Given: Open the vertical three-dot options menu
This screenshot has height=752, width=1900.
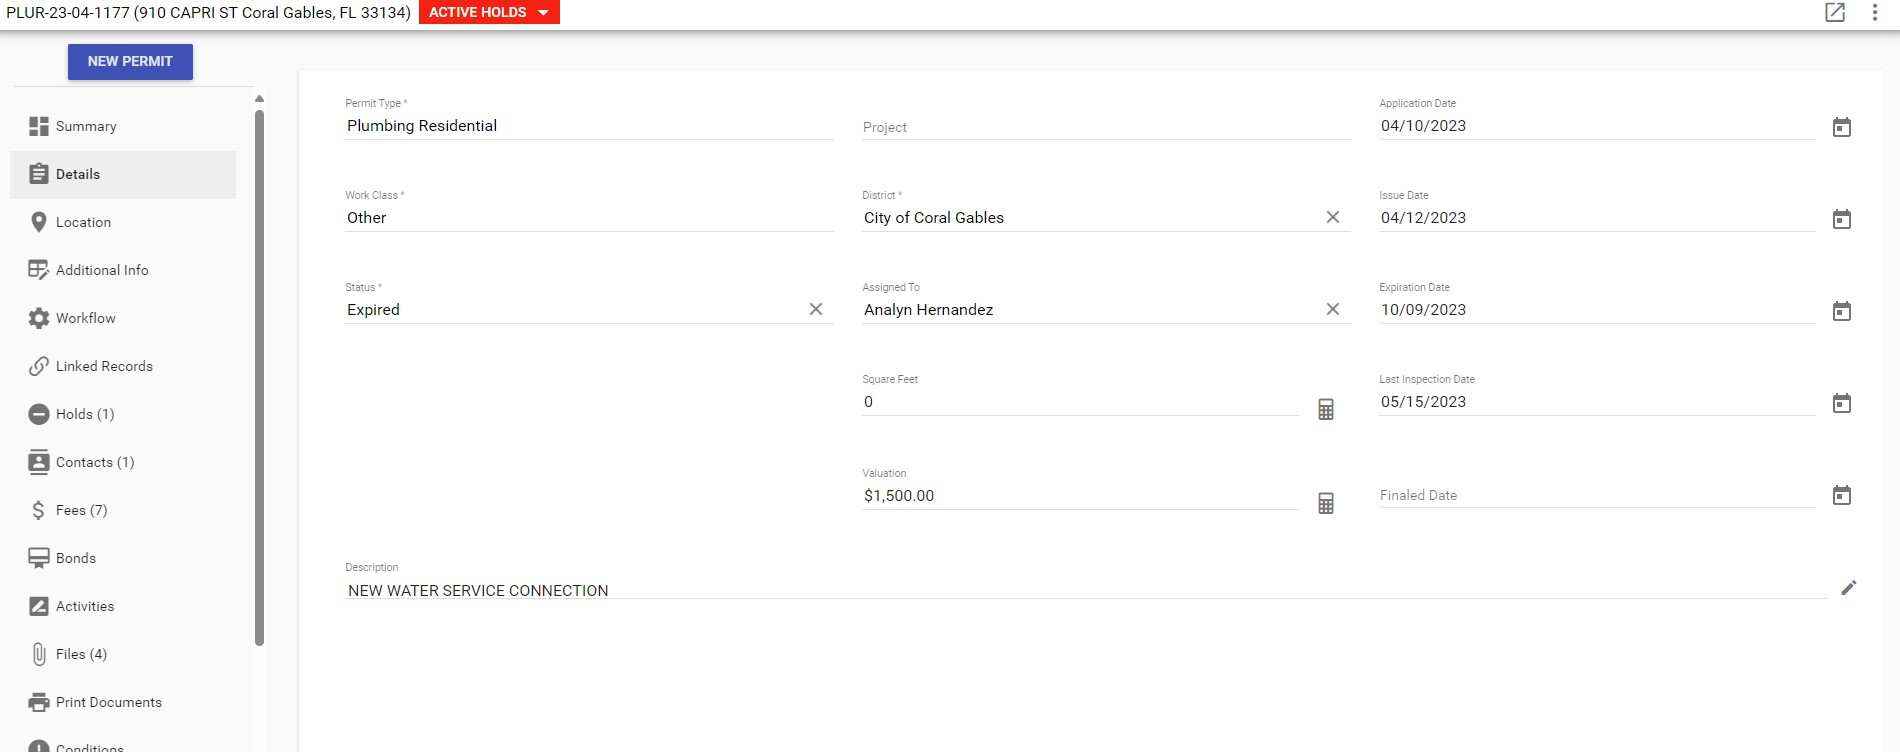Looking at the screenshot, I should pyautogui.click(x=1874, y=12).
